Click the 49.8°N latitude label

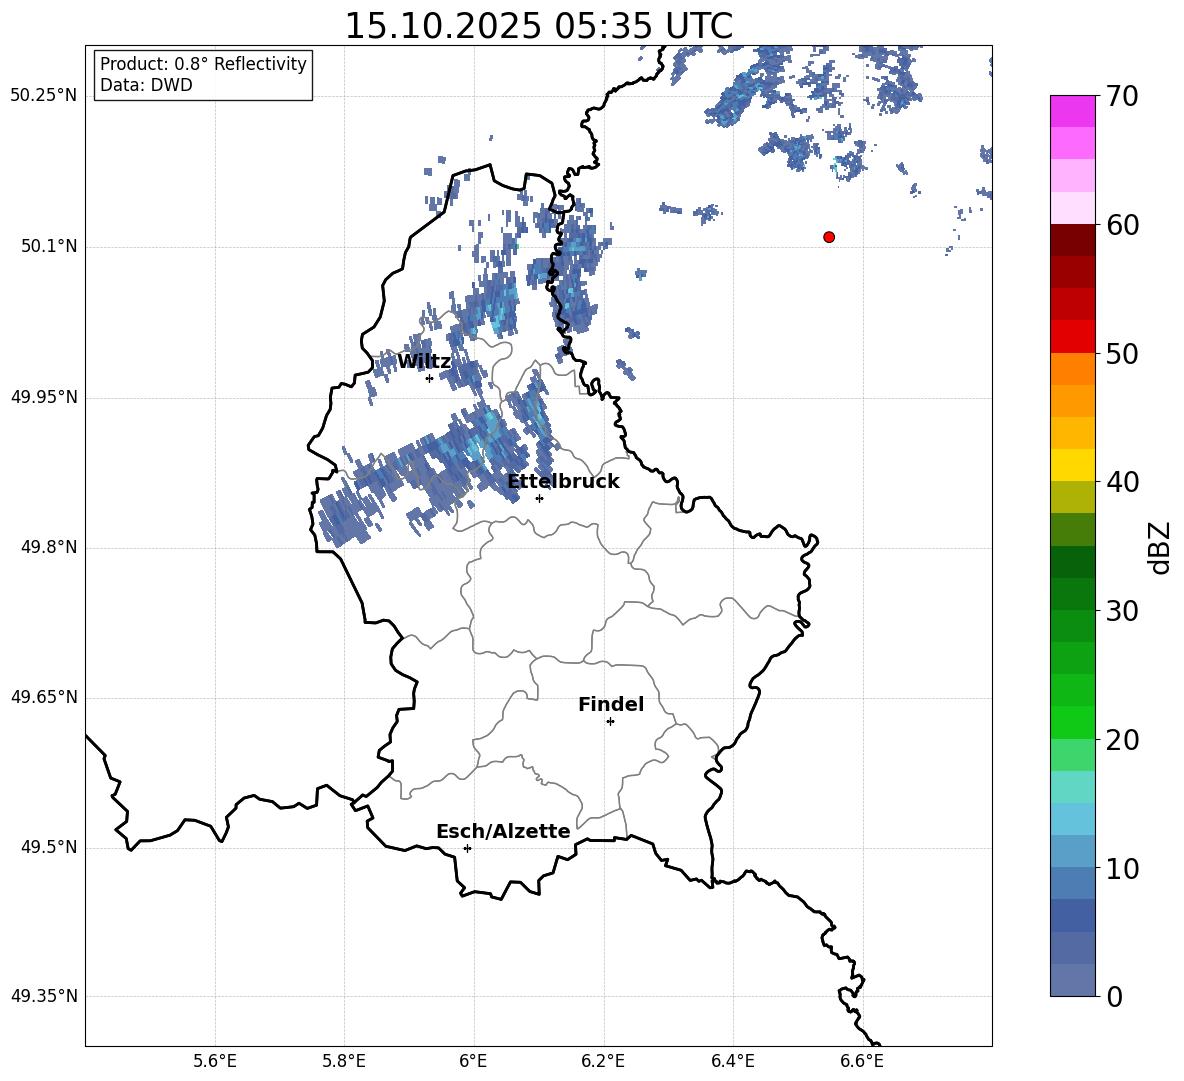[49, 547]
